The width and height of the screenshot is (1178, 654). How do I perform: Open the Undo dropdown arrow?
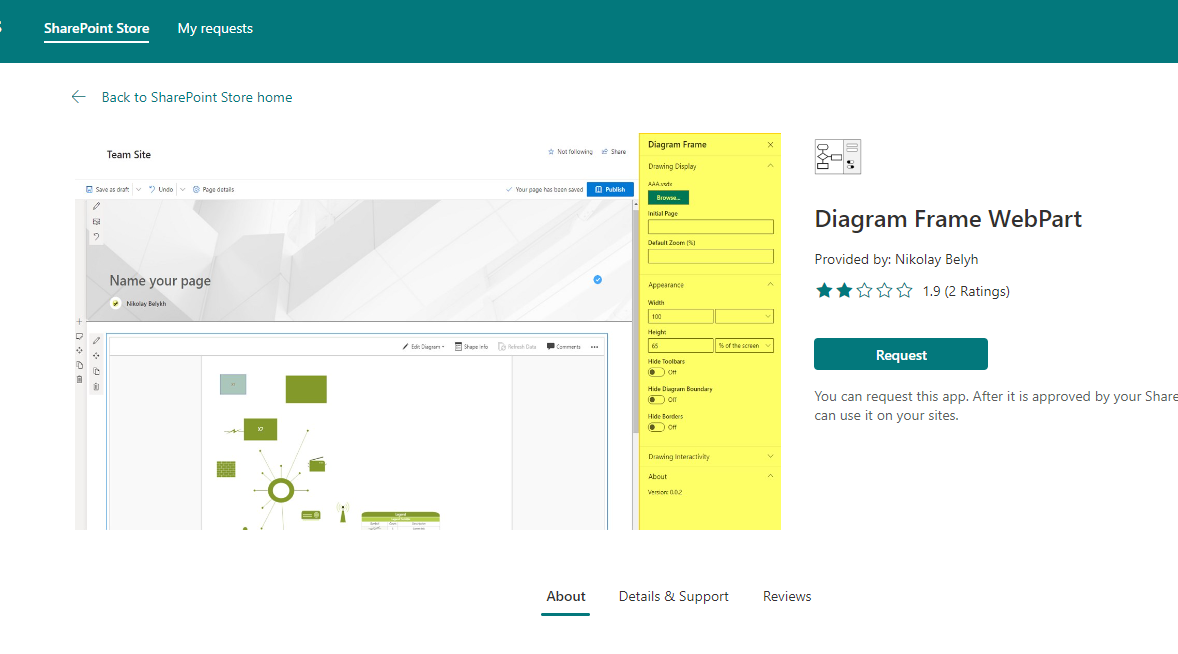(183, 189)
